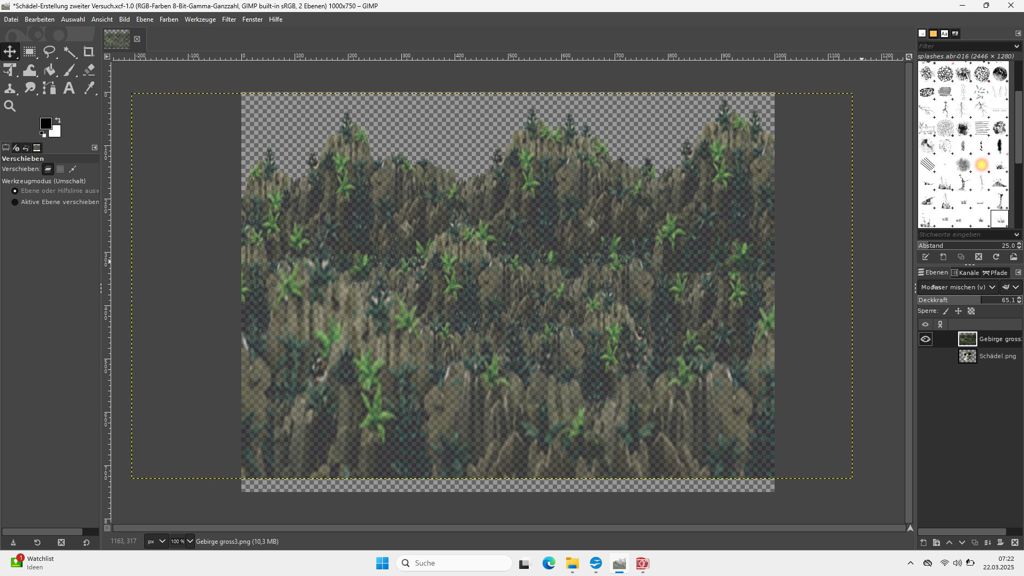Open the Filter menu
Image resolution: width=1024 pixels, height=576 pixels.
pyautogui.click(x=229, y=19)
